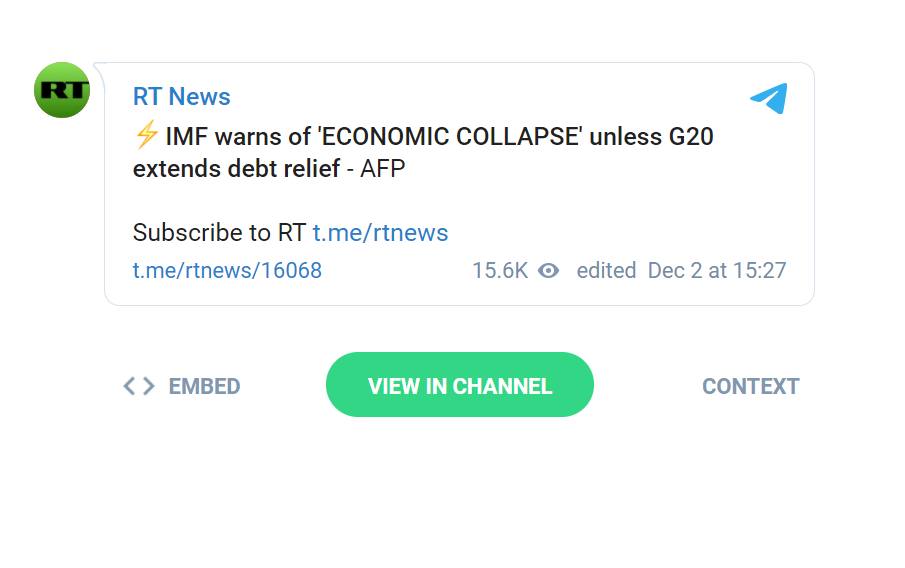905x568 pixels.
Task: Click the green RT channel avatar
Action: (62, 90)
